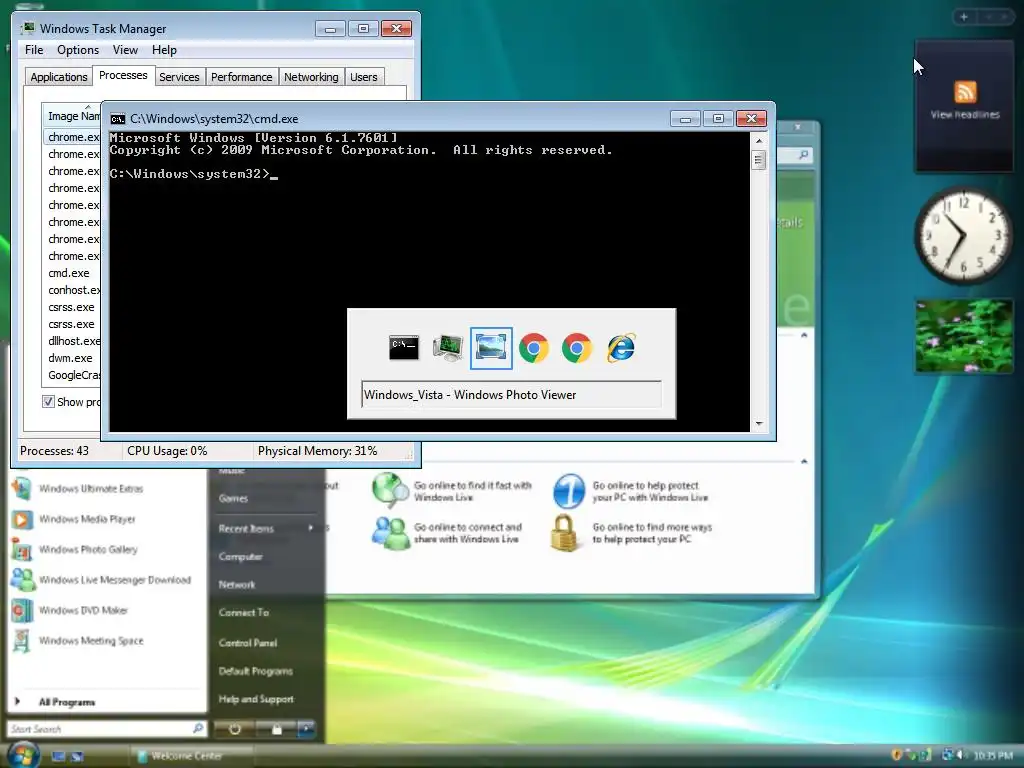Select the dllhost.exe process row
1024x768 pixels.
[x=71, y=341]
